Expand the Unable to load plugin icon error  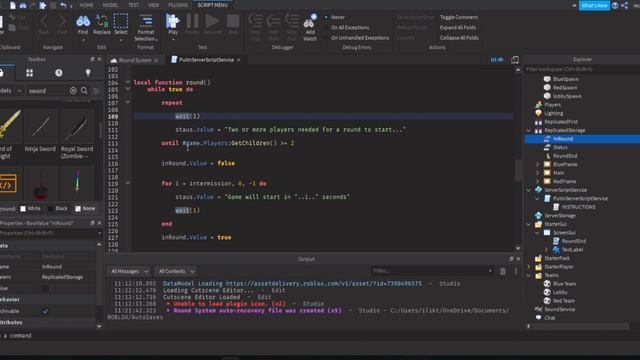168,304
